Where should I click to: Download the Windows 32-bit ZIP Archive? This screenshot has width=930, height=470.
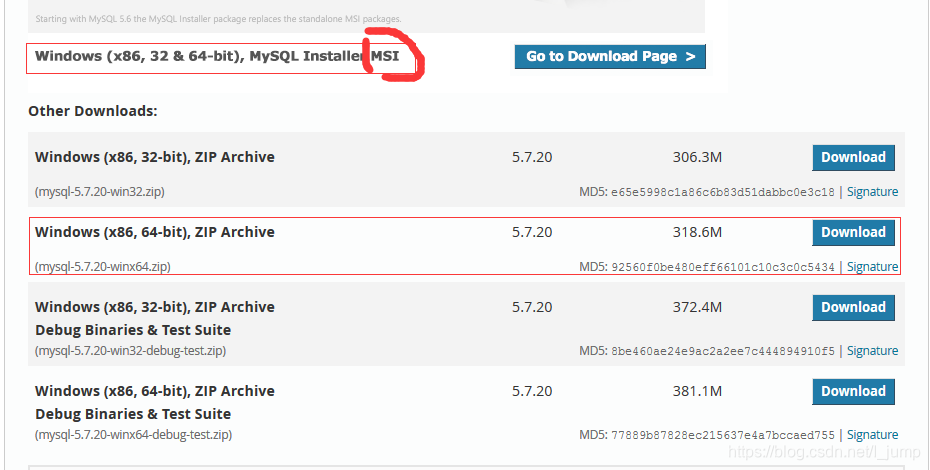[x=853, y=158]
